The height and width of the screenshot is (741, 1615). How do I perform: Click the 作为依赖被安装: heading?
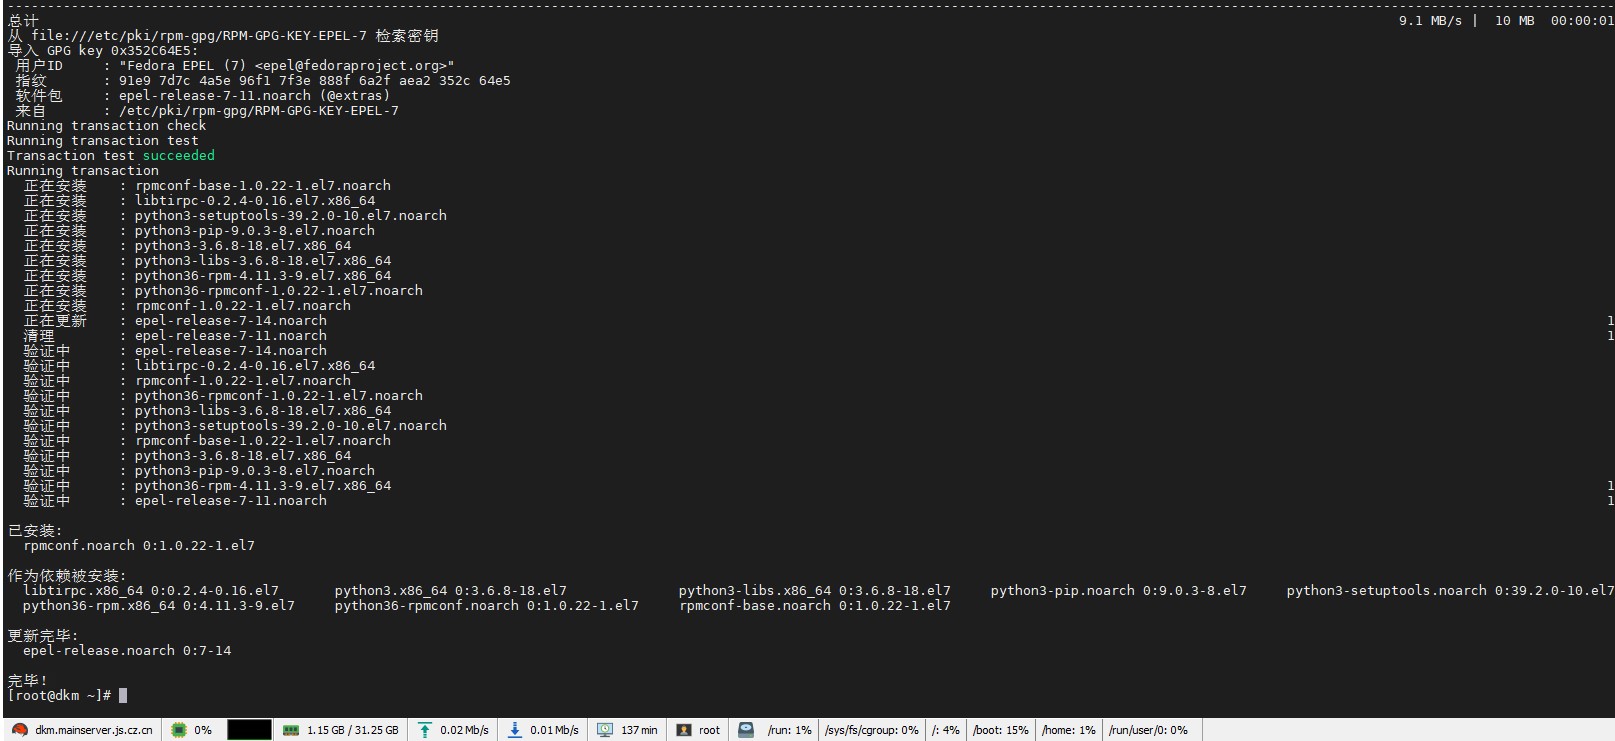[x=67, y=575]
